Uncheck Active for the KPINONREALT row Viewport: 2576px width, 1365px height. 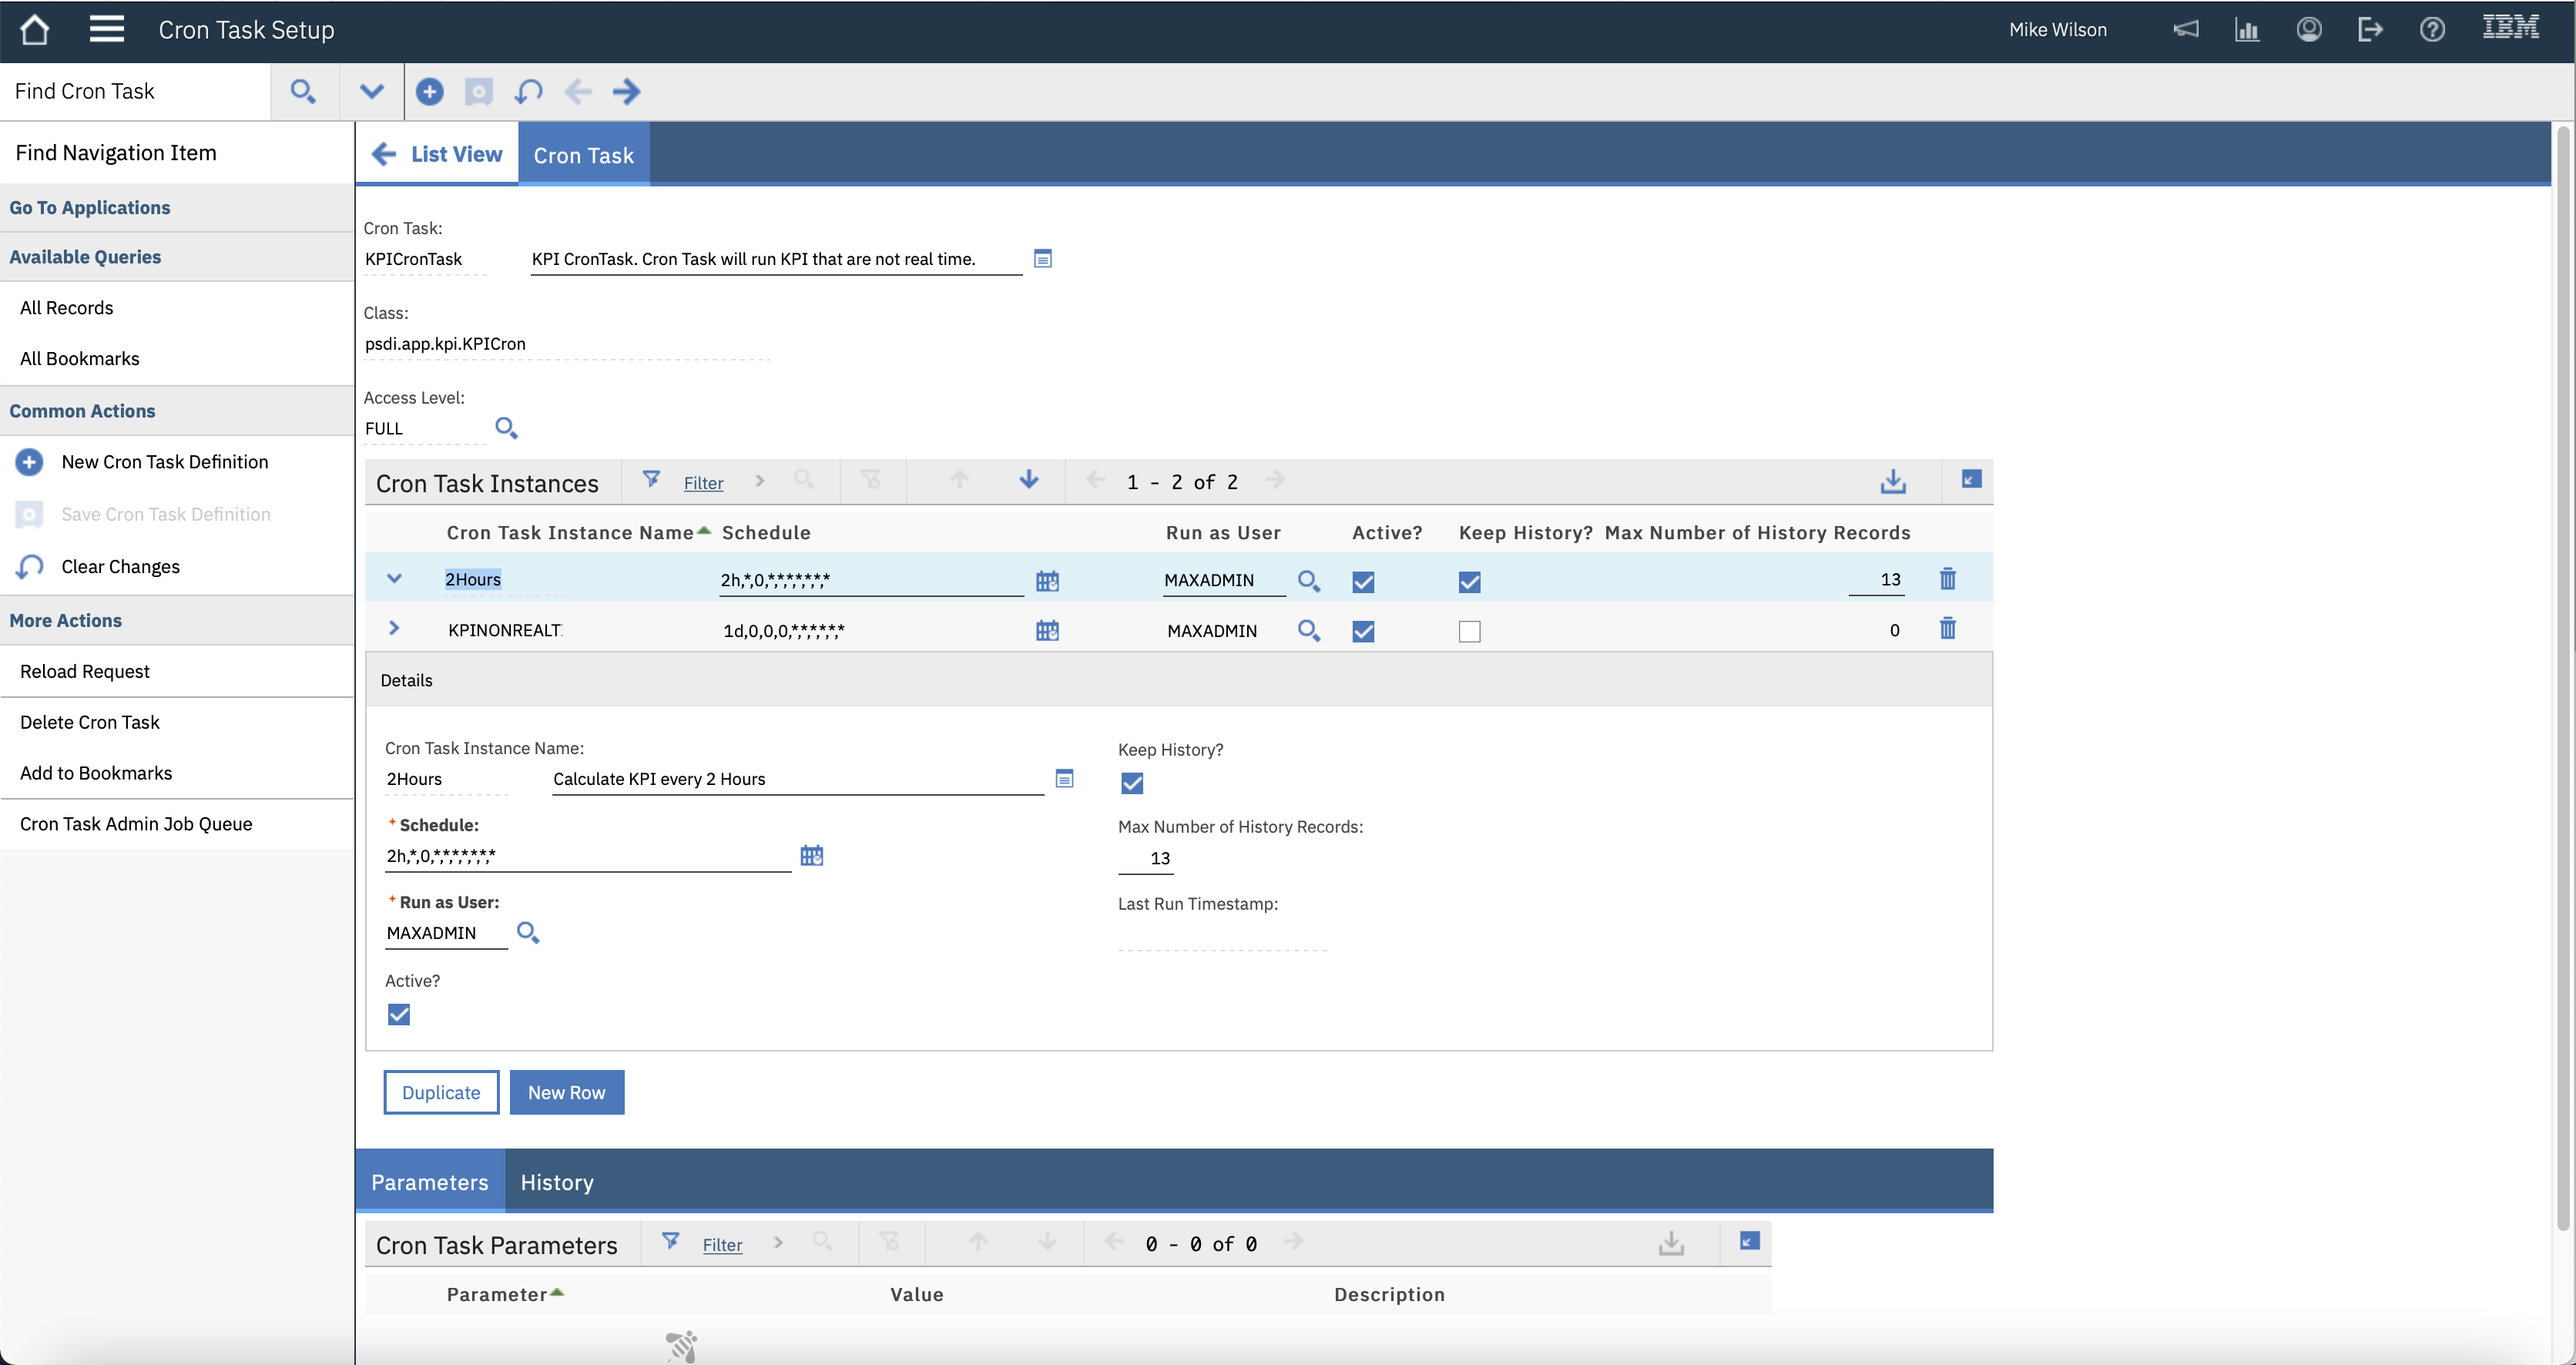click(x=1363, y=631)
